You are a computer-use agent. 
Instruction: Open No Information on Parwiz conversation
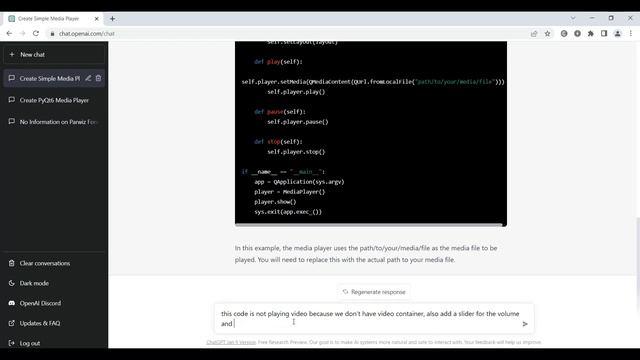tap(54, 122)
